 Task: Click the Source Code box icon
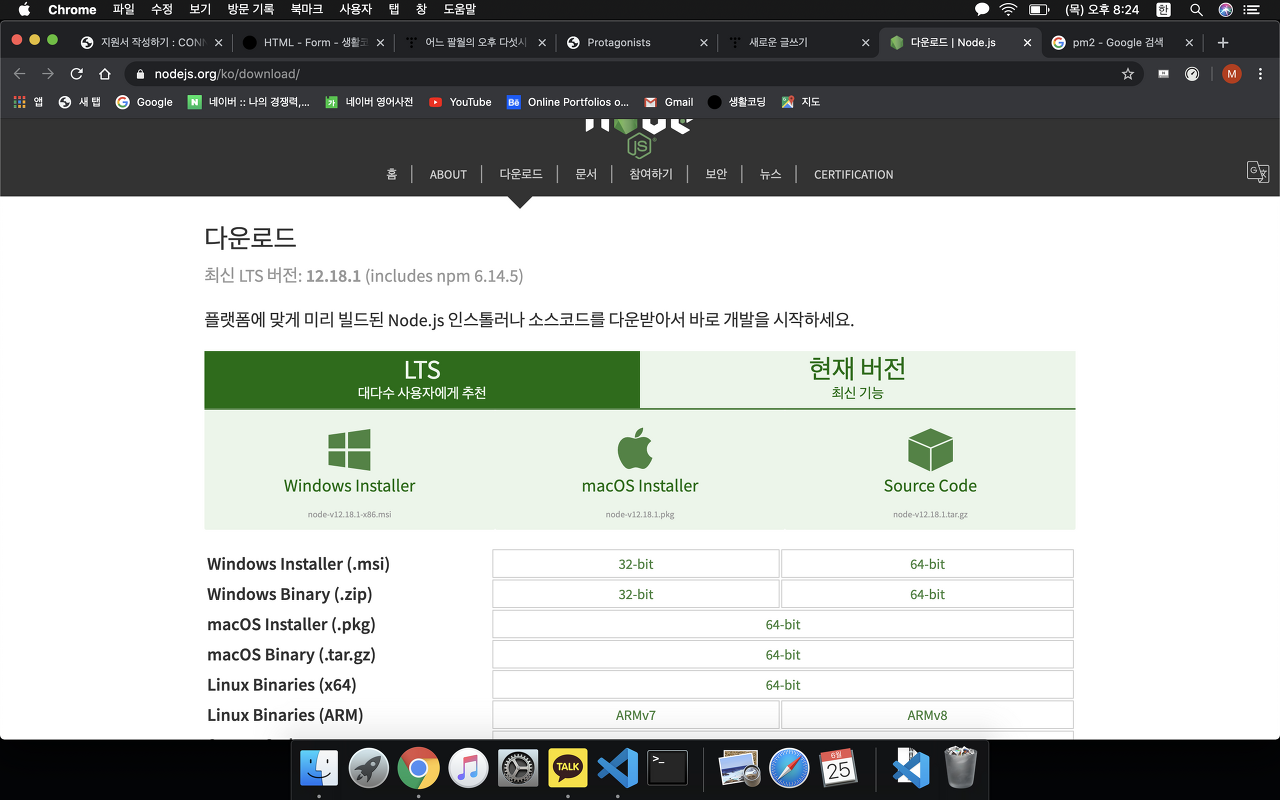tap(930, 450)
